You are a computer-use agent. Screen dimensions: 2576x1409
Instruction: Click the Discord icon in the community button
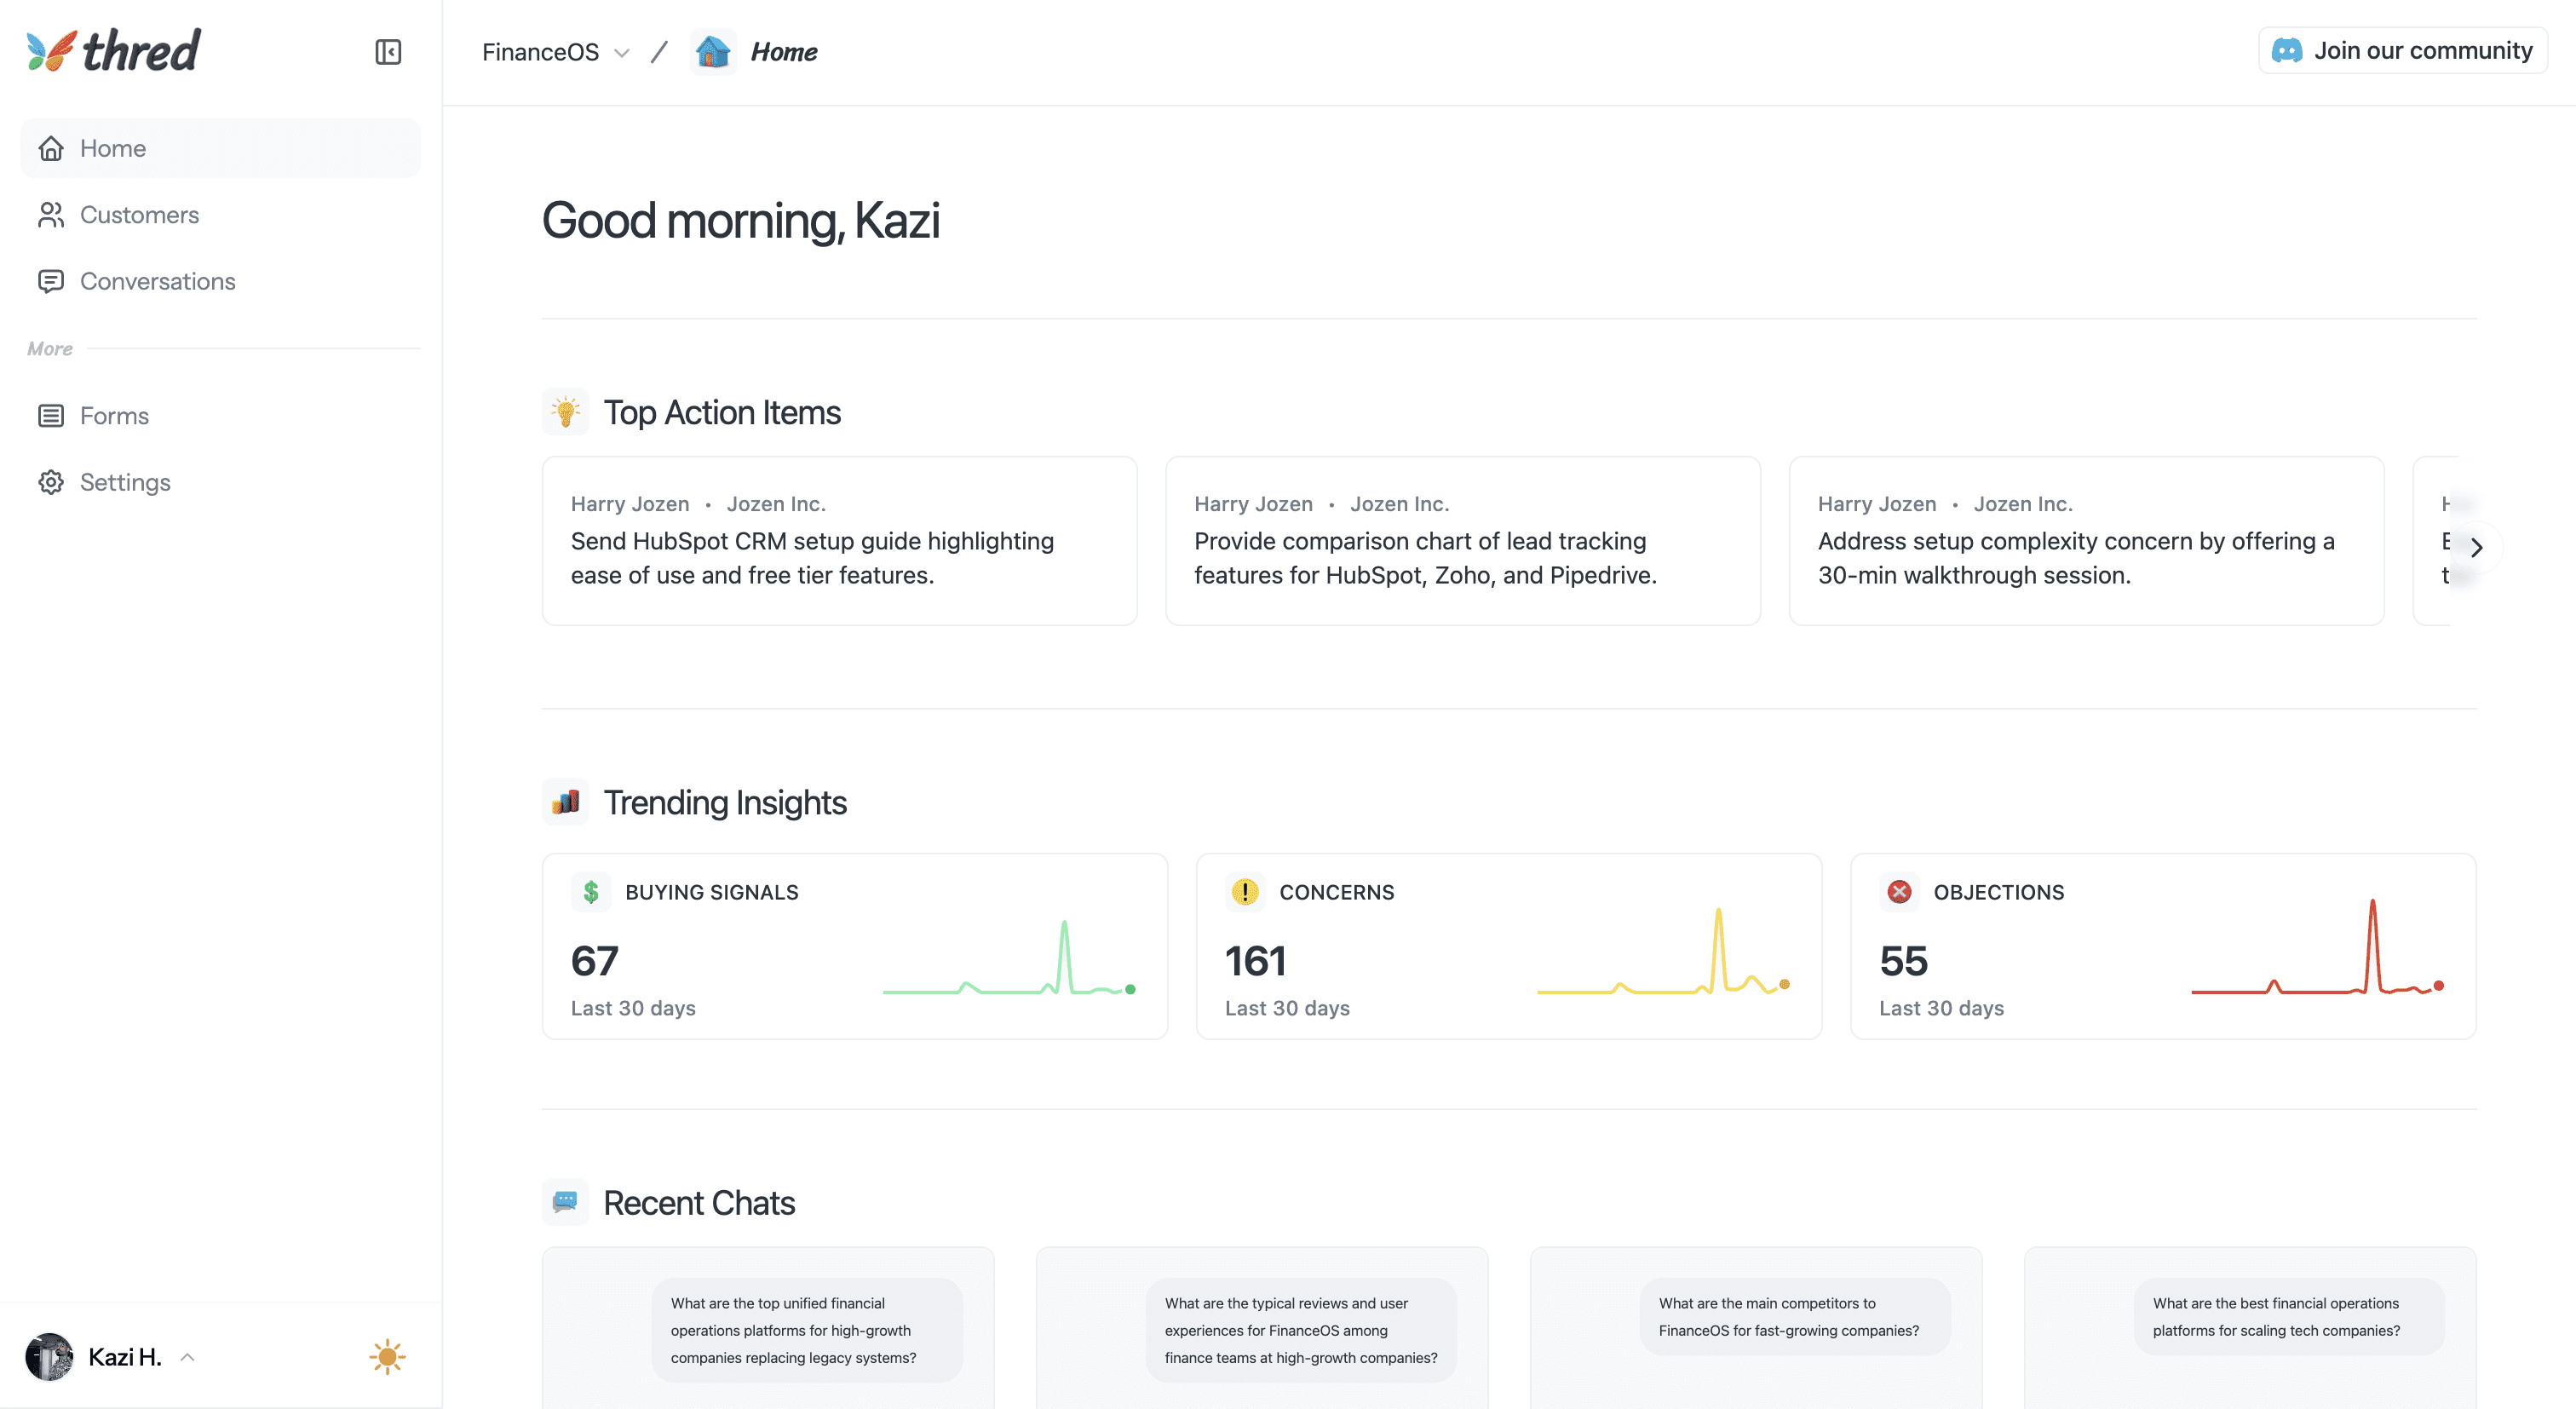pyautogui.click(x=2287, y=51)
